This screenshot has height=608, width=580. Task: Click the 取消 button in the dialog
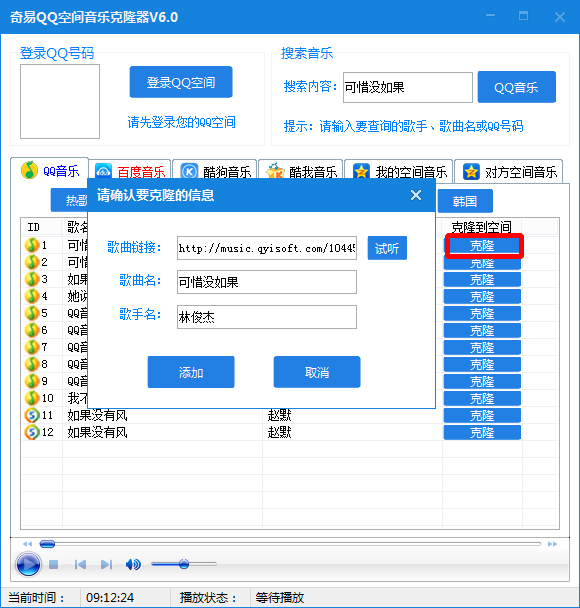(317, 372)
